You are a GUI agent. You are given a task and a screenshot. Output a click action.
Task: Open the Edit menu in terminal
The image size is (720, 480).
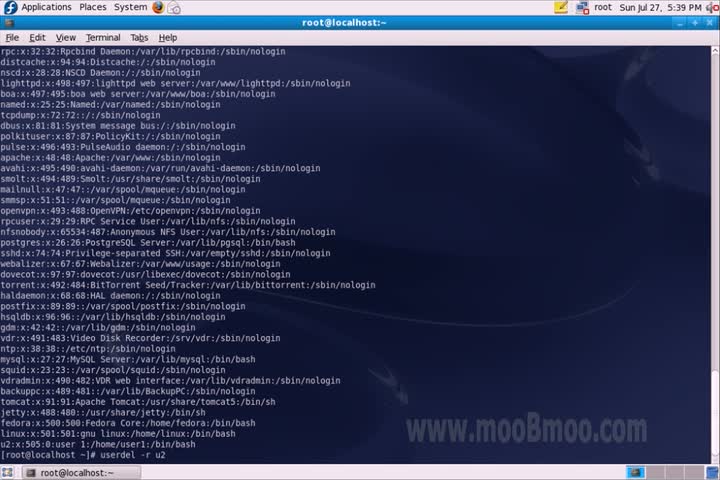point(37,38)
